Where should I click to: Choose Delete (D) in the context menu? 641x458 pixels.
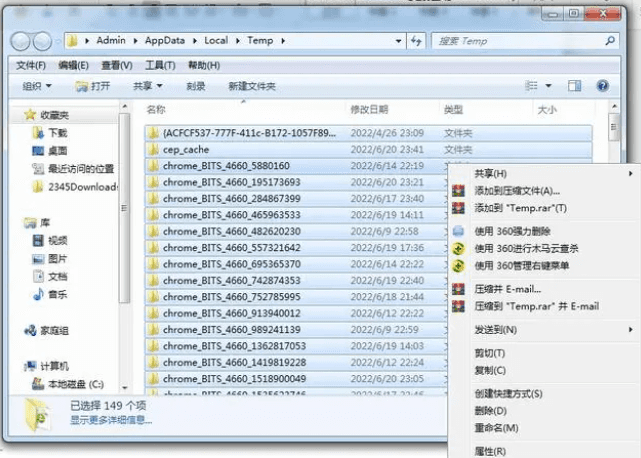click(x=490, y=411)
